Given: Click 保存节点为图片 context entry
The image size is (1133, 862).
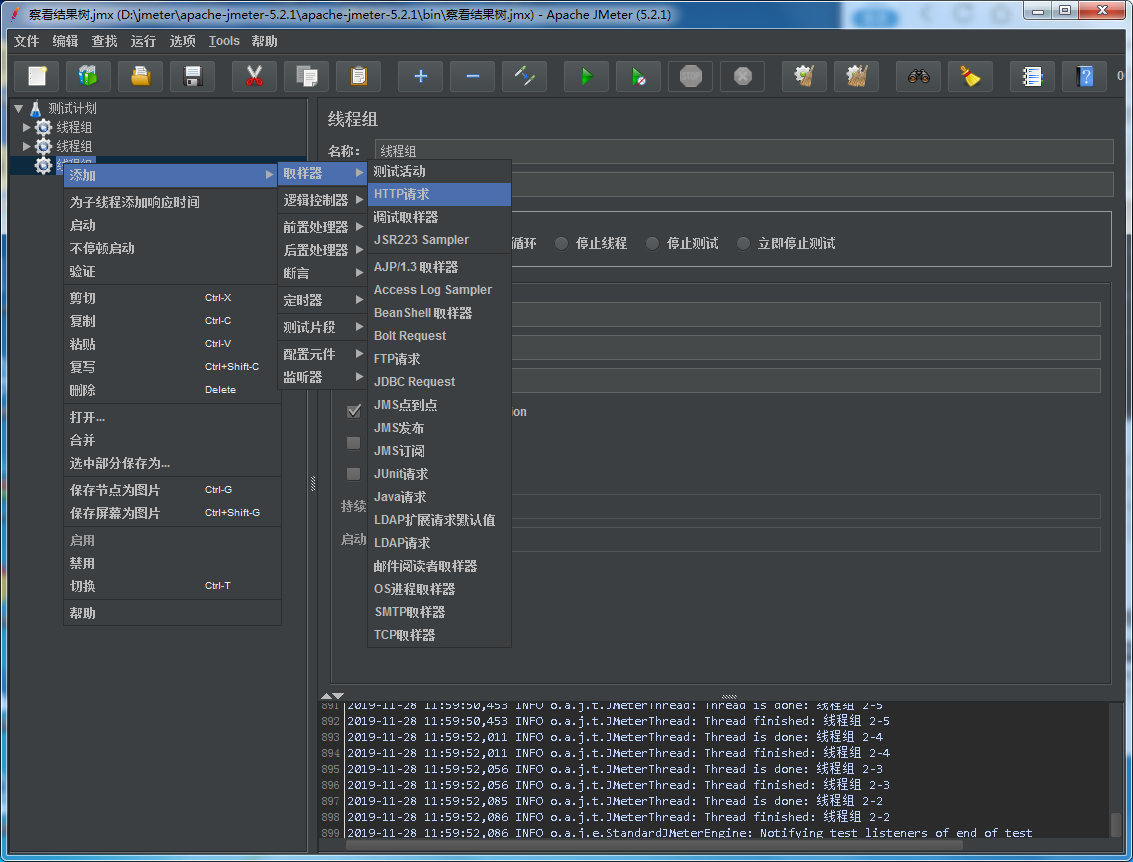Looking at the screenshot, I should tap(172, 490).
